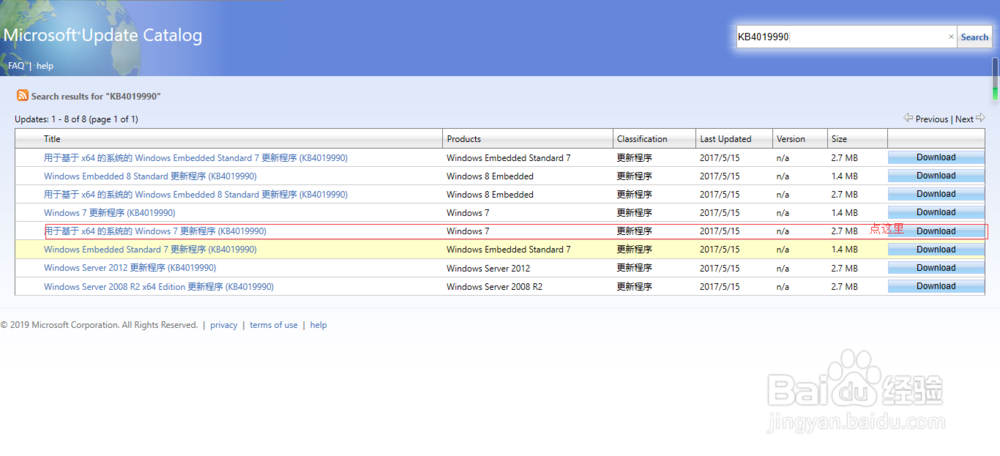Open x64 Windows 7 更新程序 link
The width and height of the screenshot is (1000, 456).
[155, 231]
